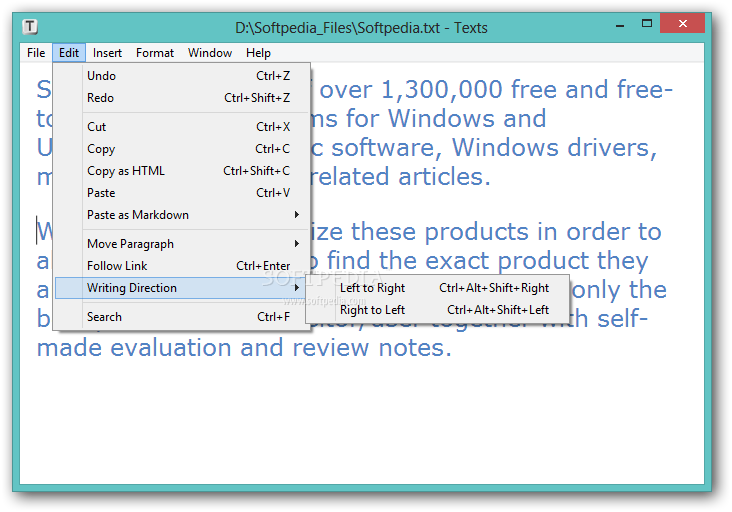Click the text 'made evaluation and review notes.'
Image resolution: width=732 pixels, height=512 pixels.
(244, 348)
